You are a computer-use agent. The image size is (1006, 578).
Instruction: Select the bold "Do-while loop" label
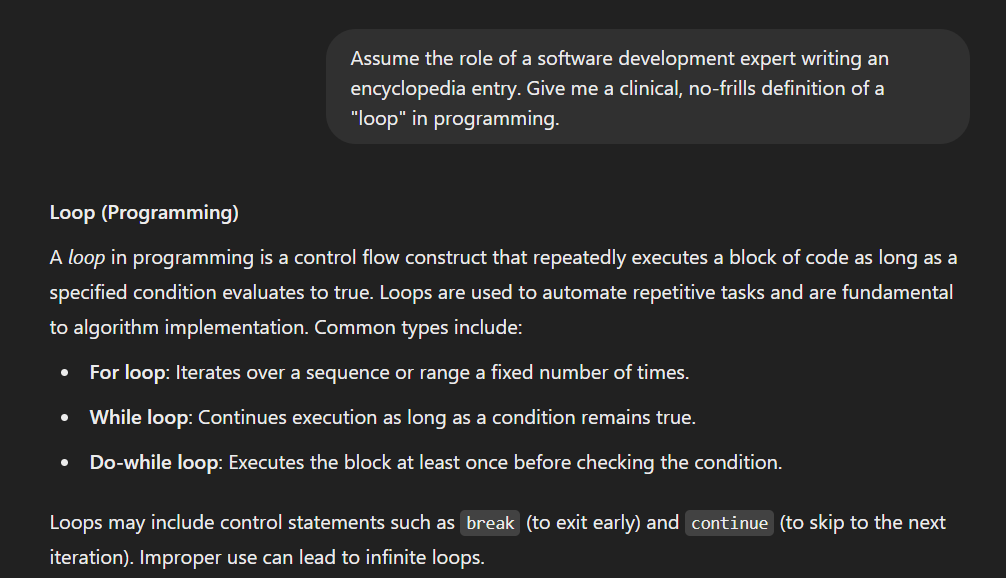tap(152, 463)
